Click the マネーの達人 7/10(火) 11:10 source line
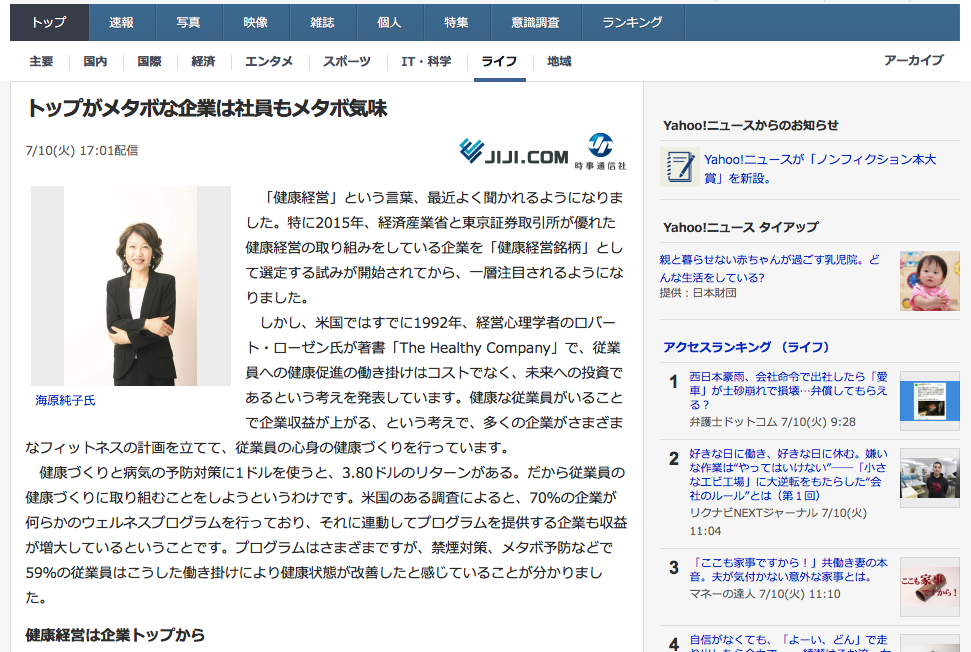Viewport: 971px width, 652px height. [x=765, y=594]
